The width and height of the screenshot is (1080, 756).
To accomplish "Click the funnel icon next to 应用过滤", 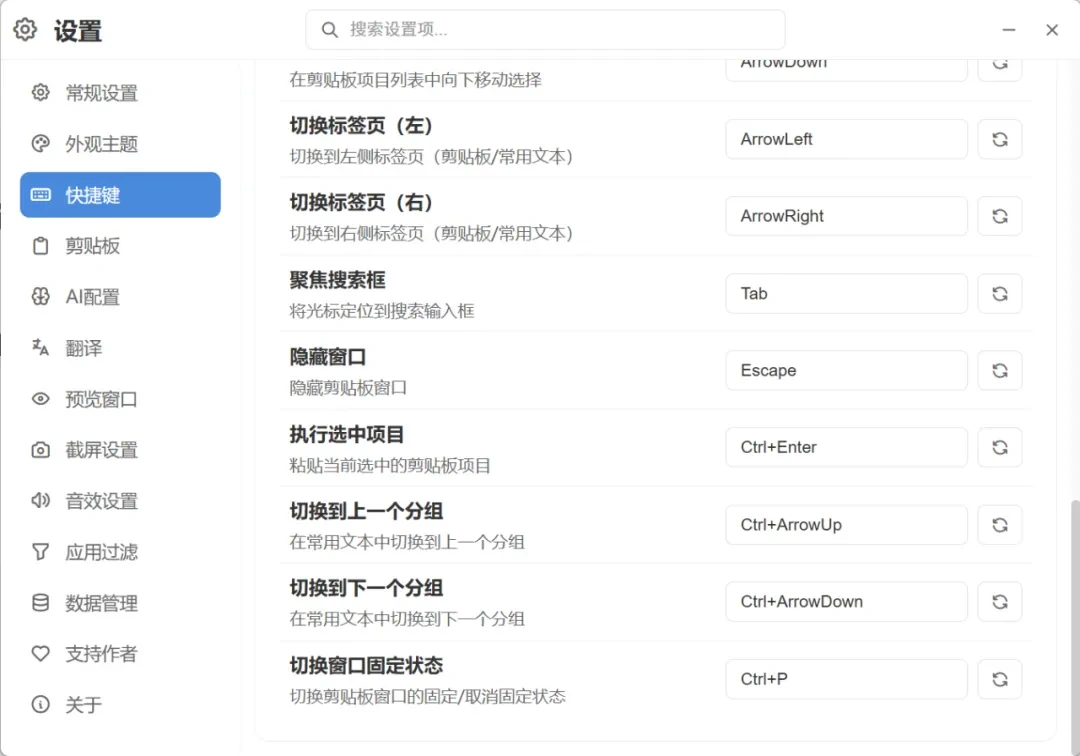I will [x=41, y=552].
